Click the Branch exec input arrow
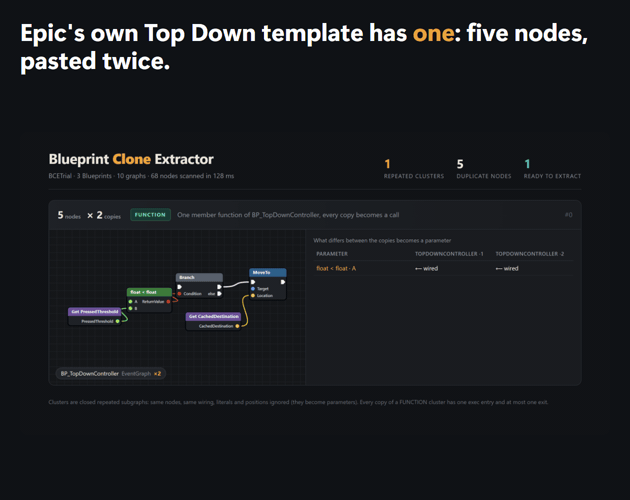The height and width of the screenshot is (500, 630). (x=180, y=287)
